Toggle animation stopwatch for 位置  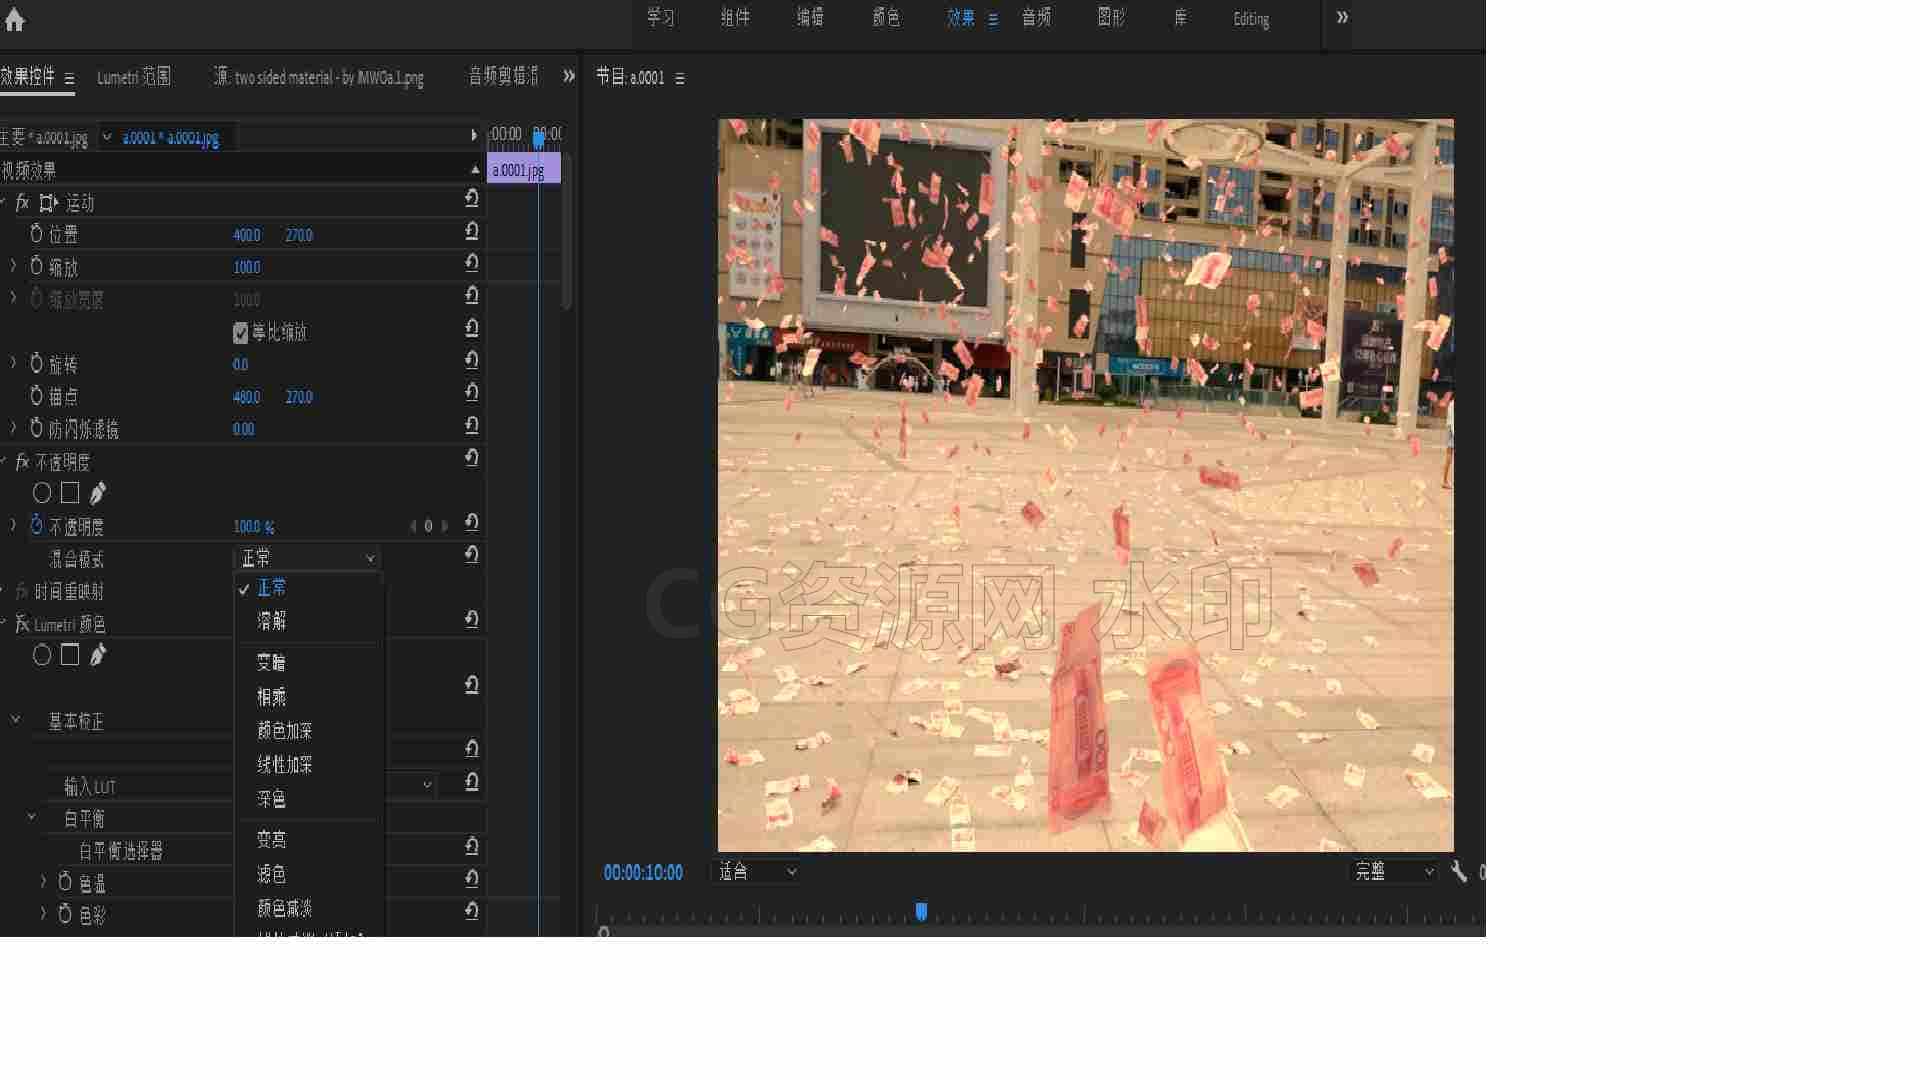point(37,234)
